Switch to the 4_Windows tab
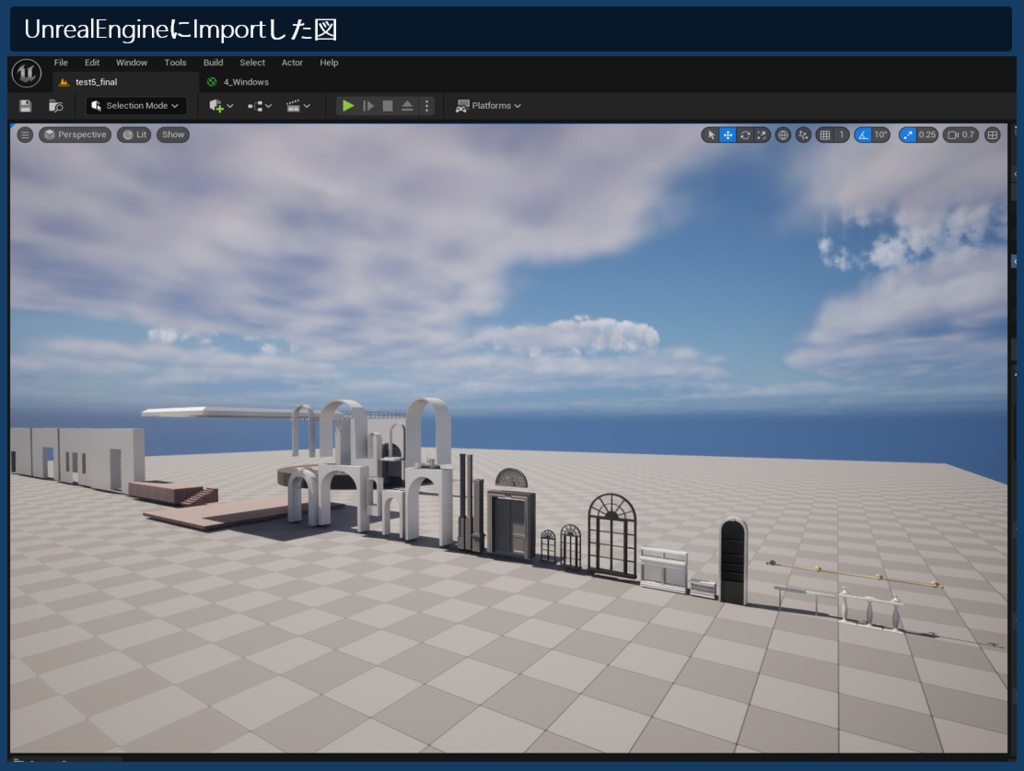1024x771 pixels. click(238, 82)
